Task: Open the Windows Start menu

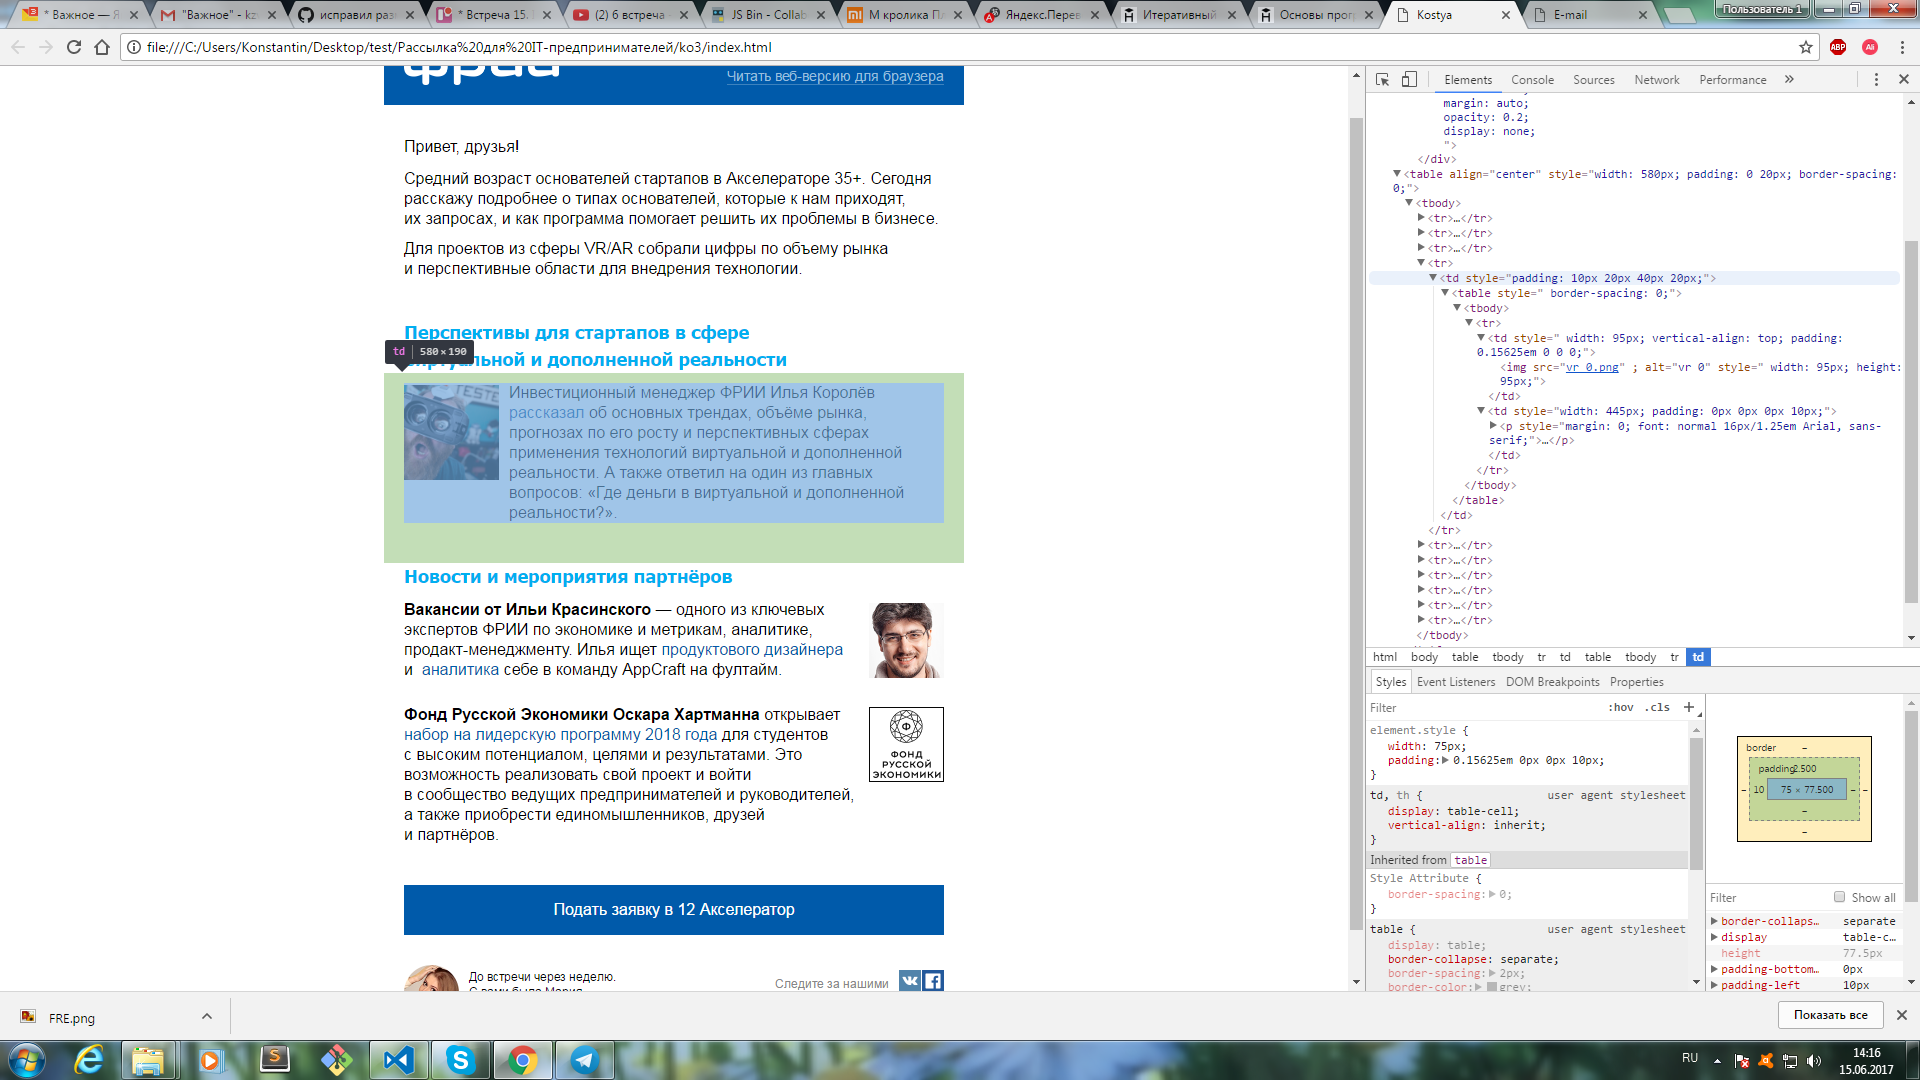Action: [x=26, y=1060]
